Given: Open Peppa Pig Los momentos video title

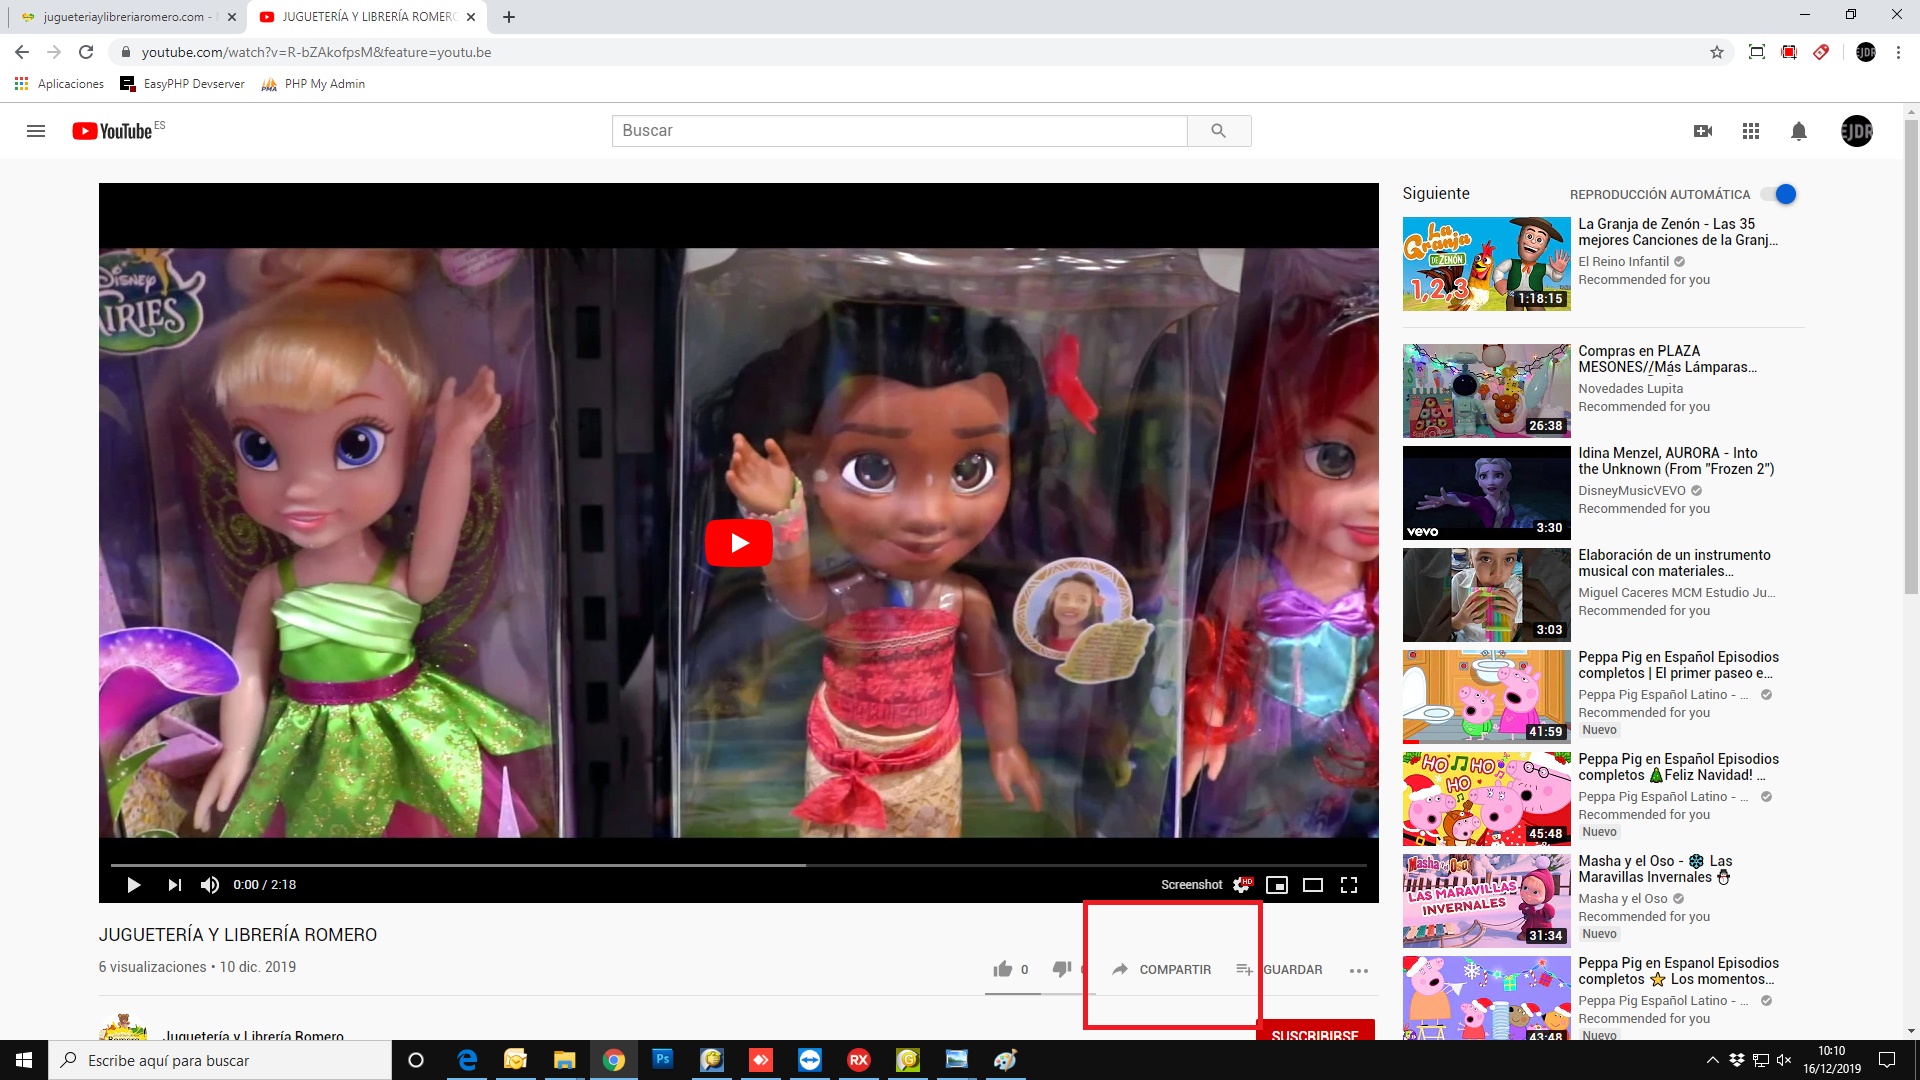Looking at the screenshot, I should click(x=1679, y=971).
